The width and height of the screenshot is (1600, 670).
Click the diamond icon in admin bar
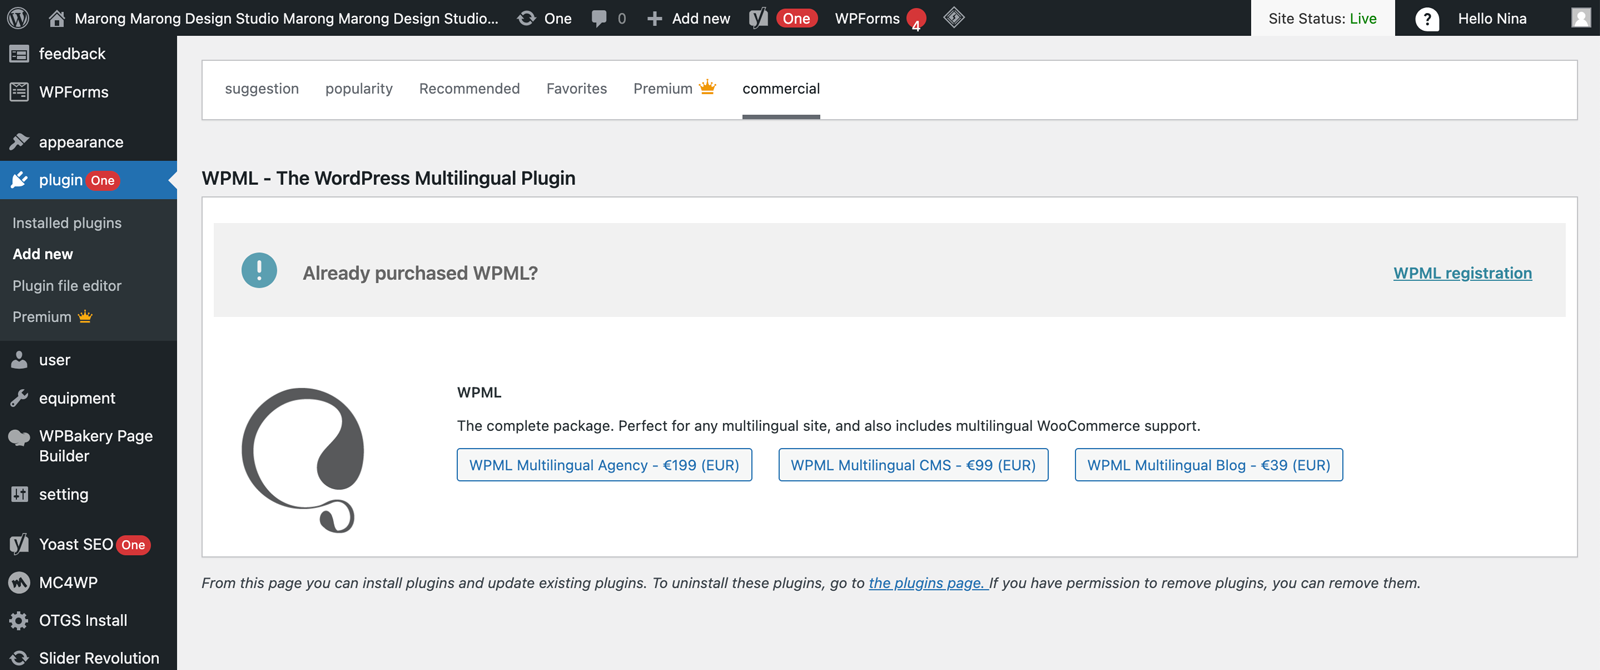pyautogui.click(x=954, y=17)
